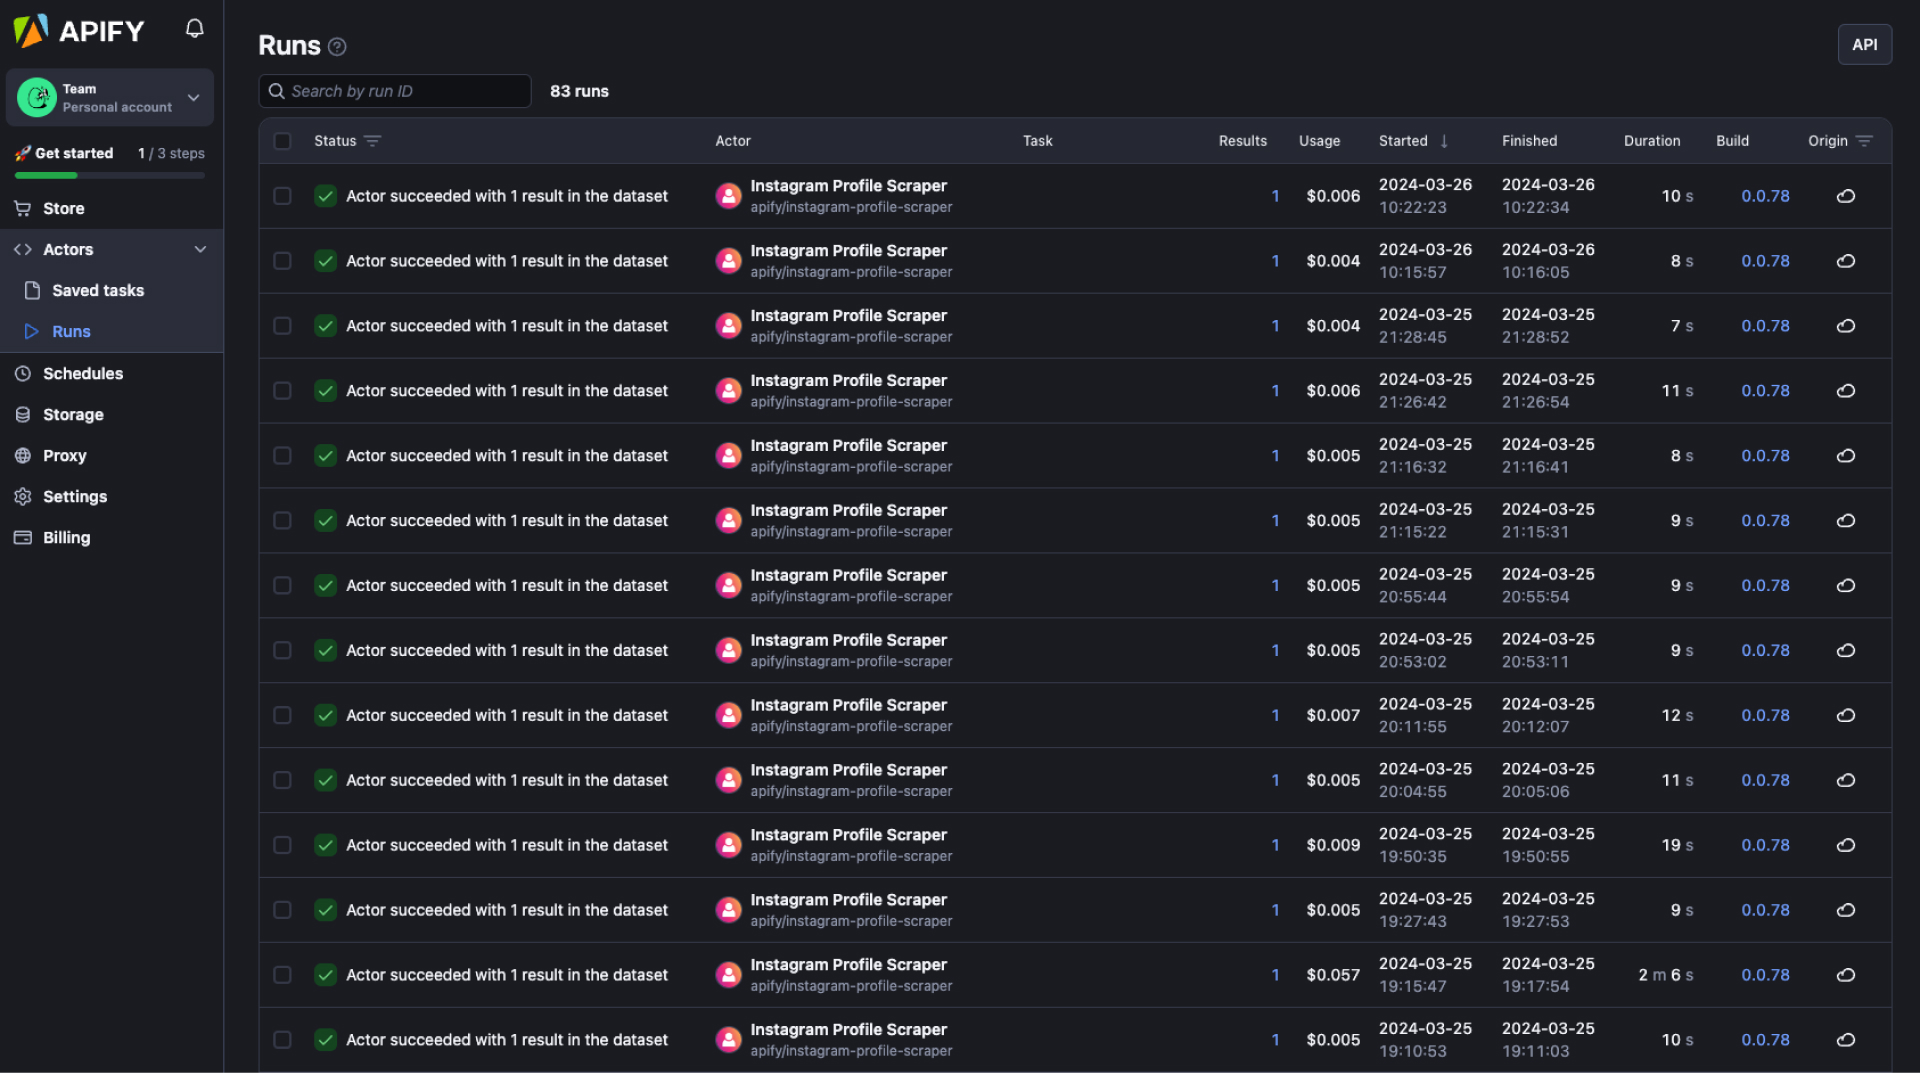Sort by the Started column header
1920x1073 pixels.
1403,141
